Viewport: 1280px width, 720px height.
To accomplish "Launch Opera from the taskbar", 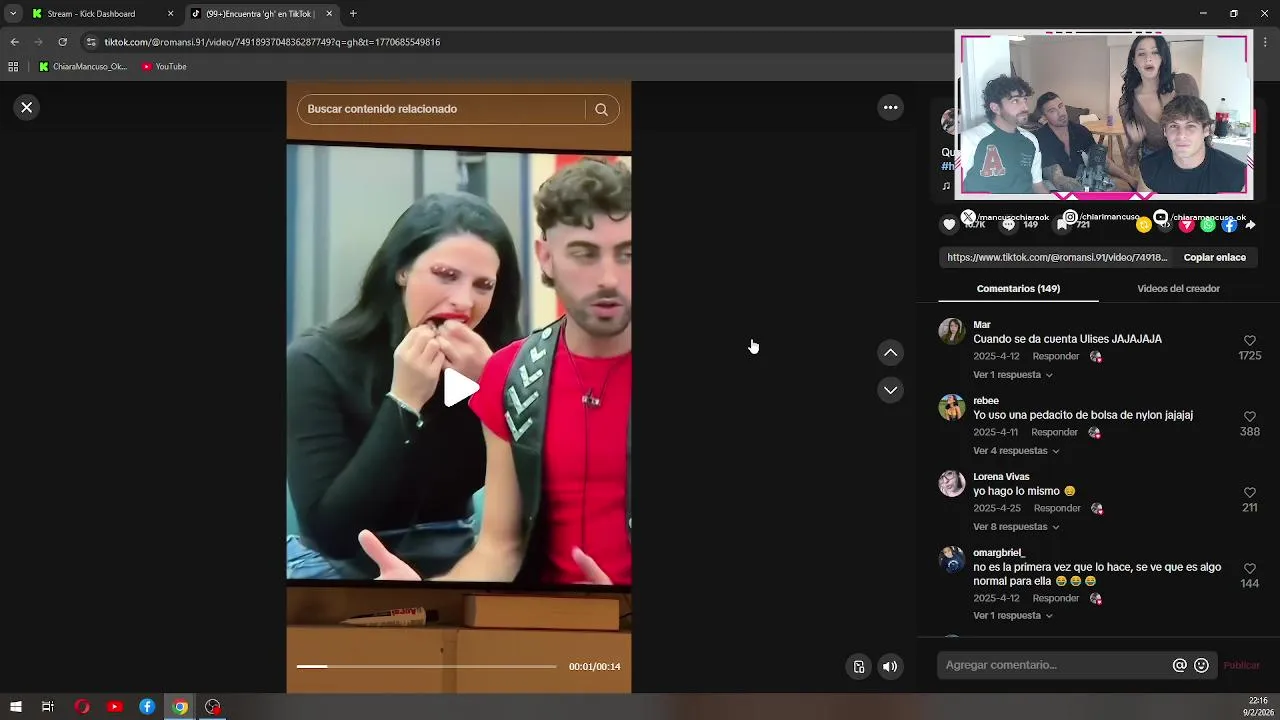I will click(82, 707).
